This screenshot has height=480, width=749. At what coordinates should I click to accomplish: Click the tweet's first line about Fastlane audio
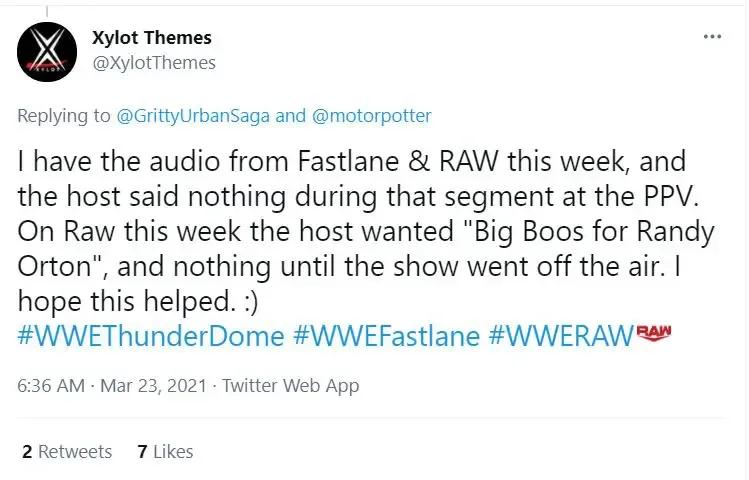352,161
